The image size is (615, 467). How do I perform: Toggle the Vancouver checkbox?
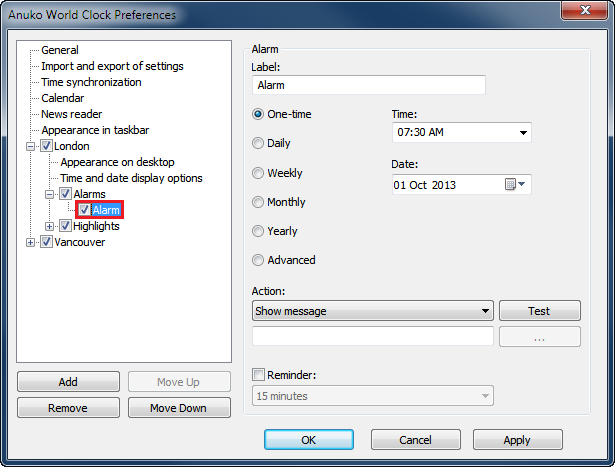point(46,242)
